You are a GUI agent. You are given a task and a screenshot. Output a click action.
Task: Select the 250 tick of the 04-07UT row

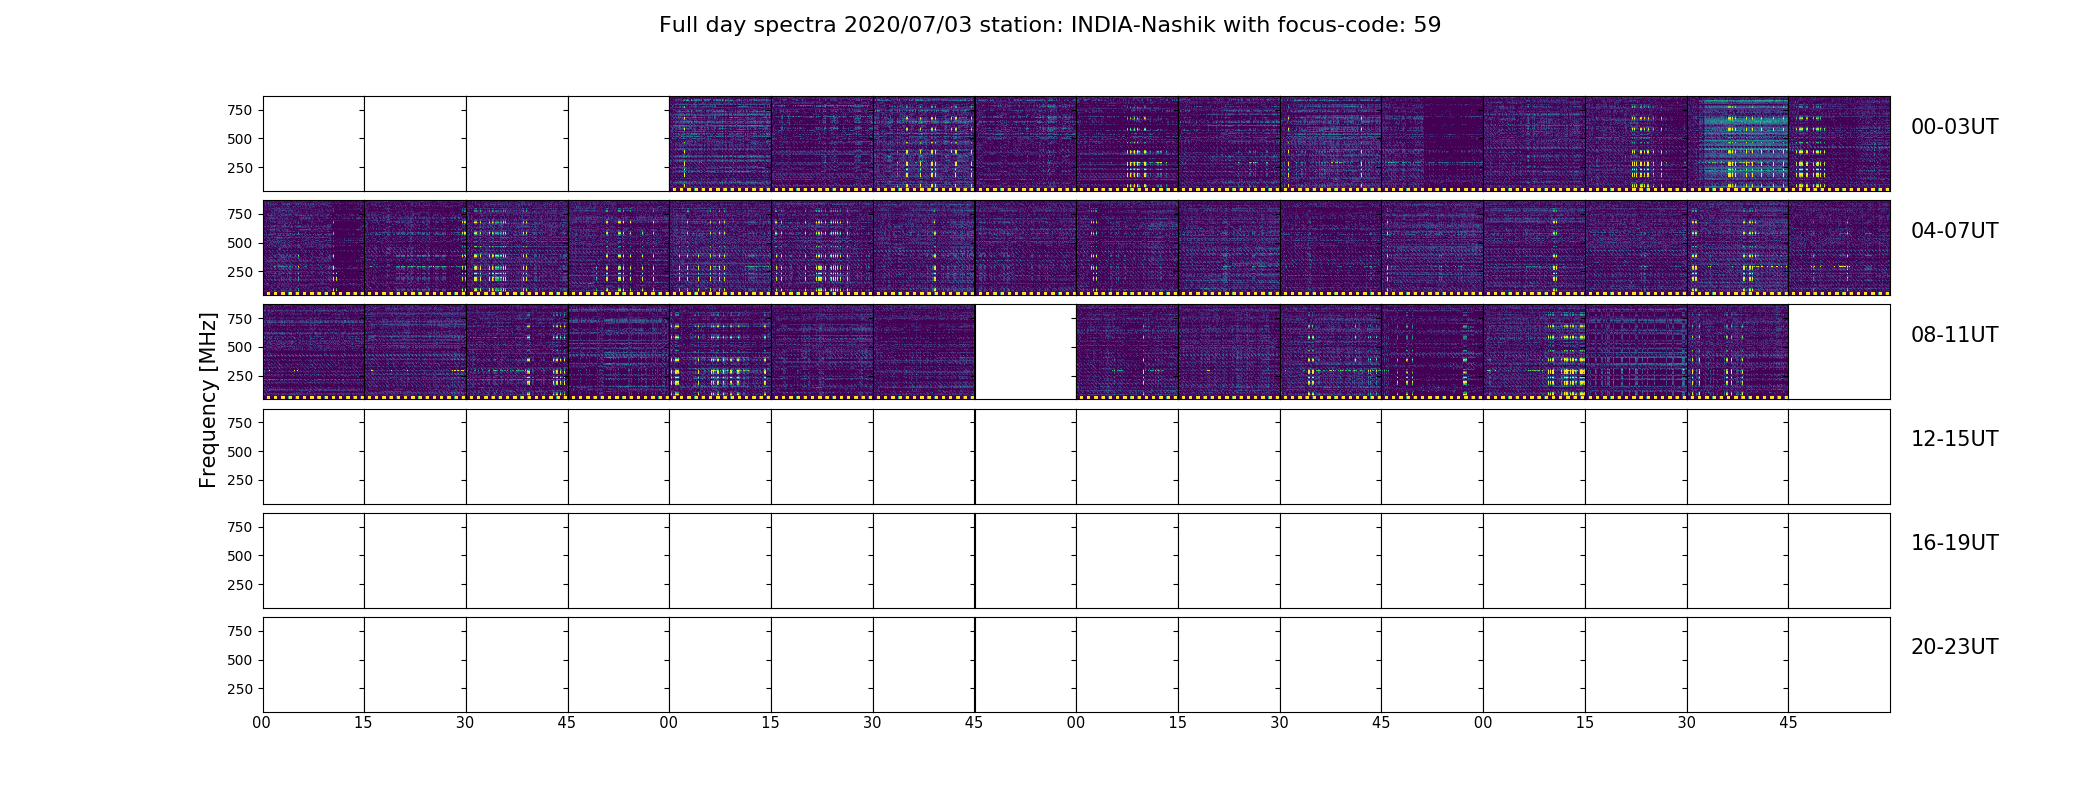pos(240,272)
